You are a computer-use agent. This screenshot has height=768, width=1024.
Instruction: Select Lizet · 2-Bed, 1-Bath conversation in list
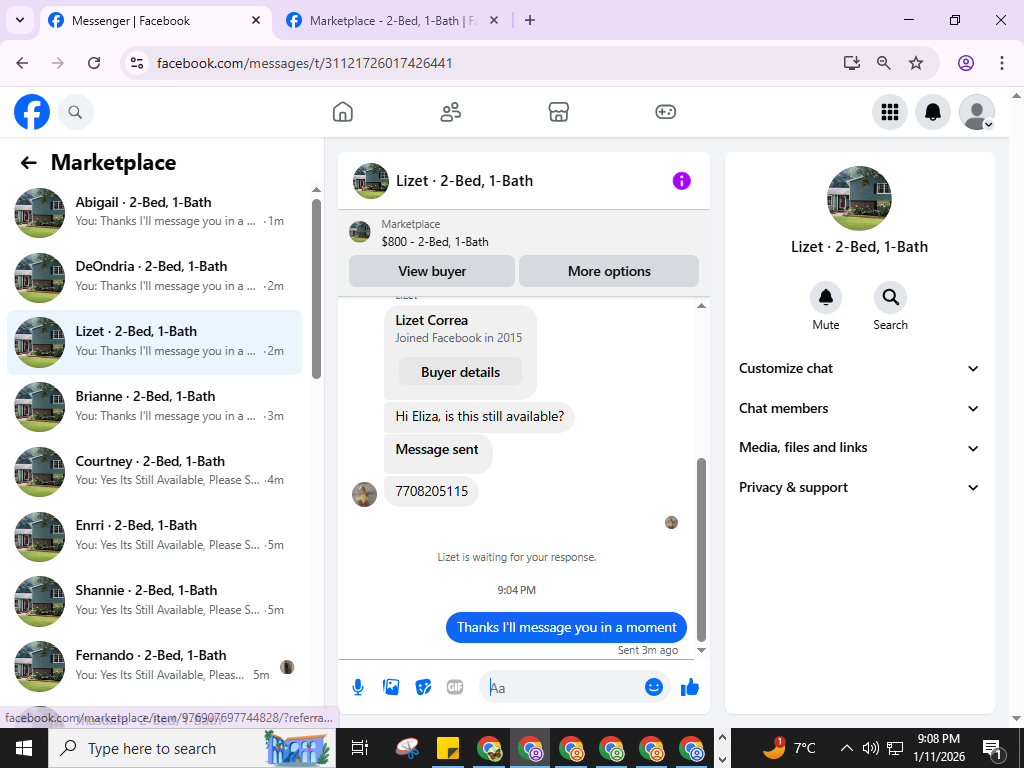(x=155, y=342)
